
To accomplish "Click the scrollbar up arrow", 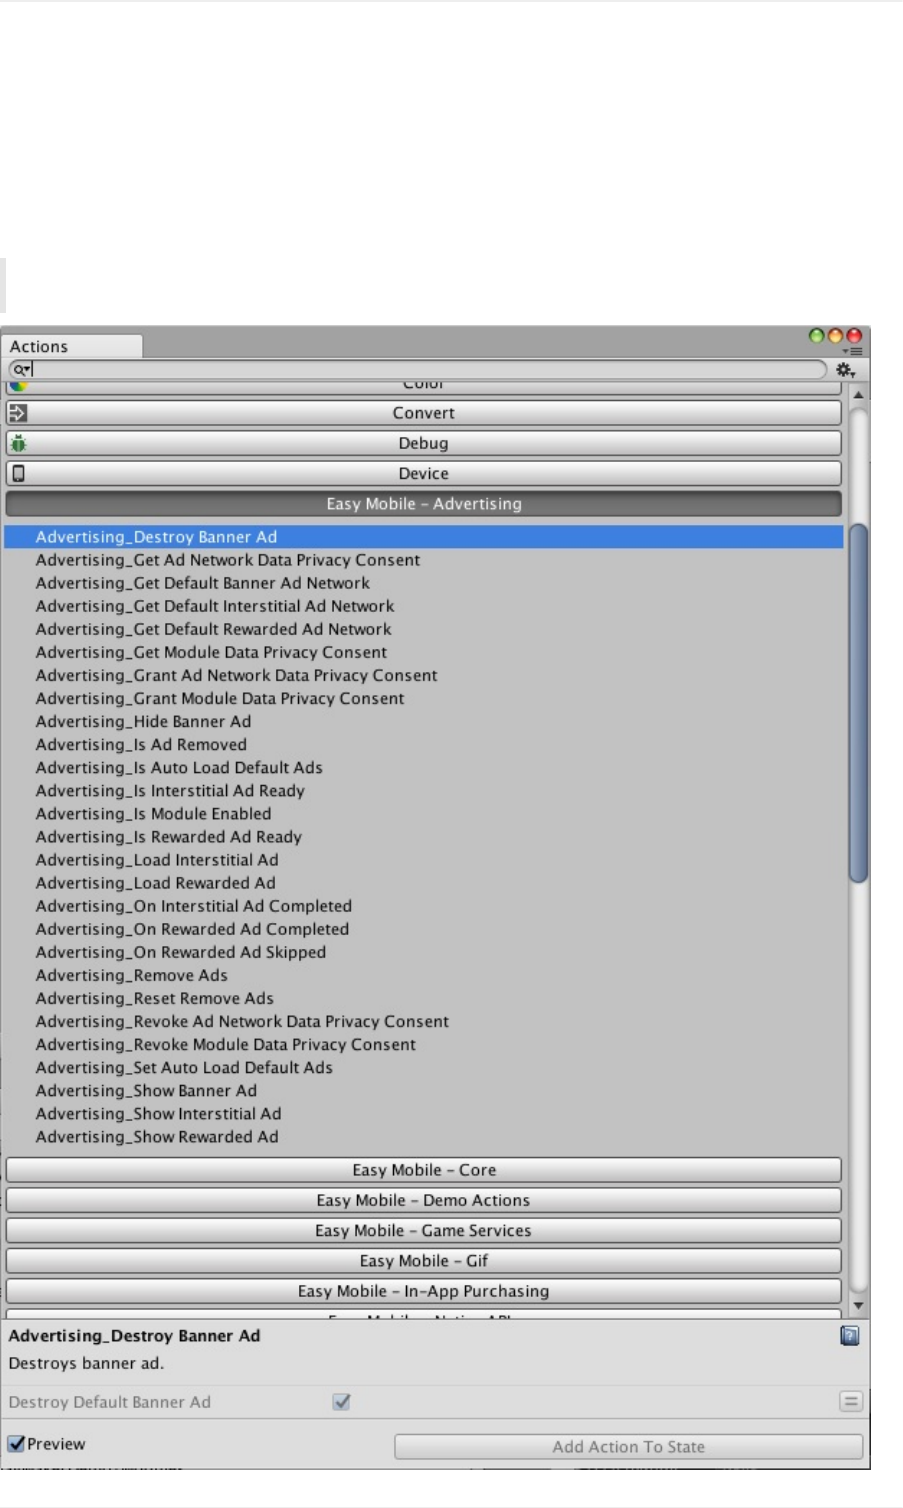I will pos(858,395).
